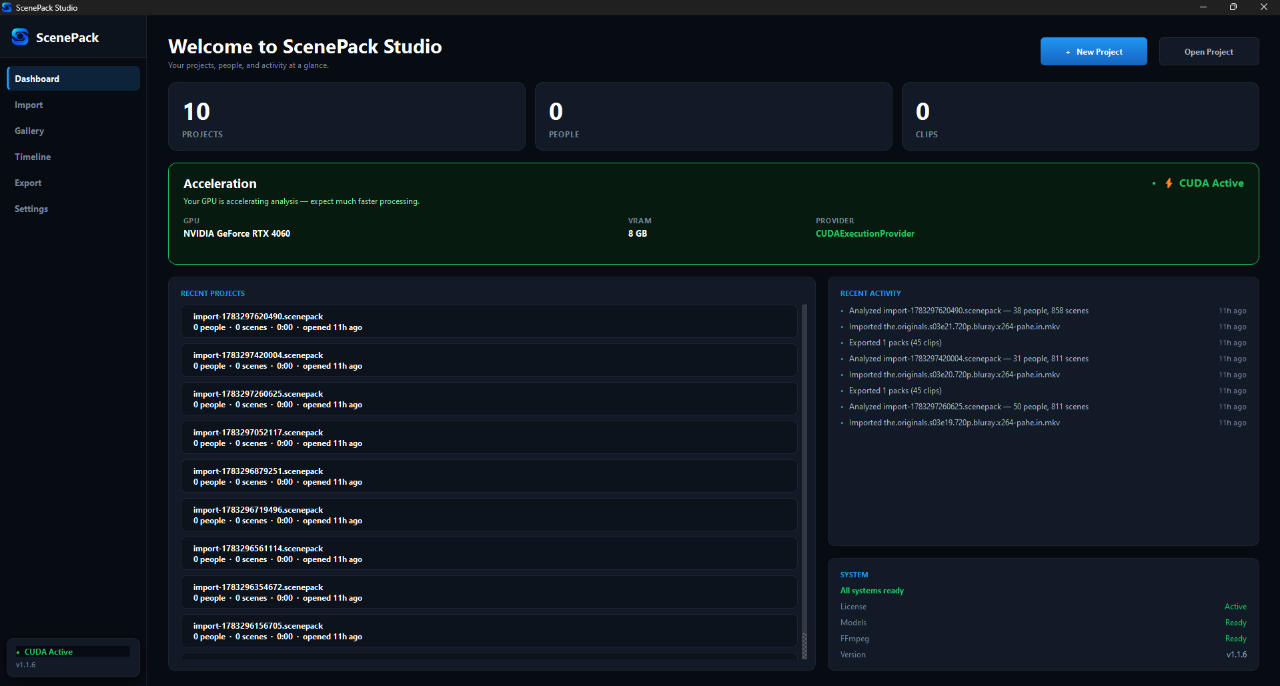Click the CUDAExecutionProvider value
Viewport: 1280px width, 686px height.
[865, 233]
